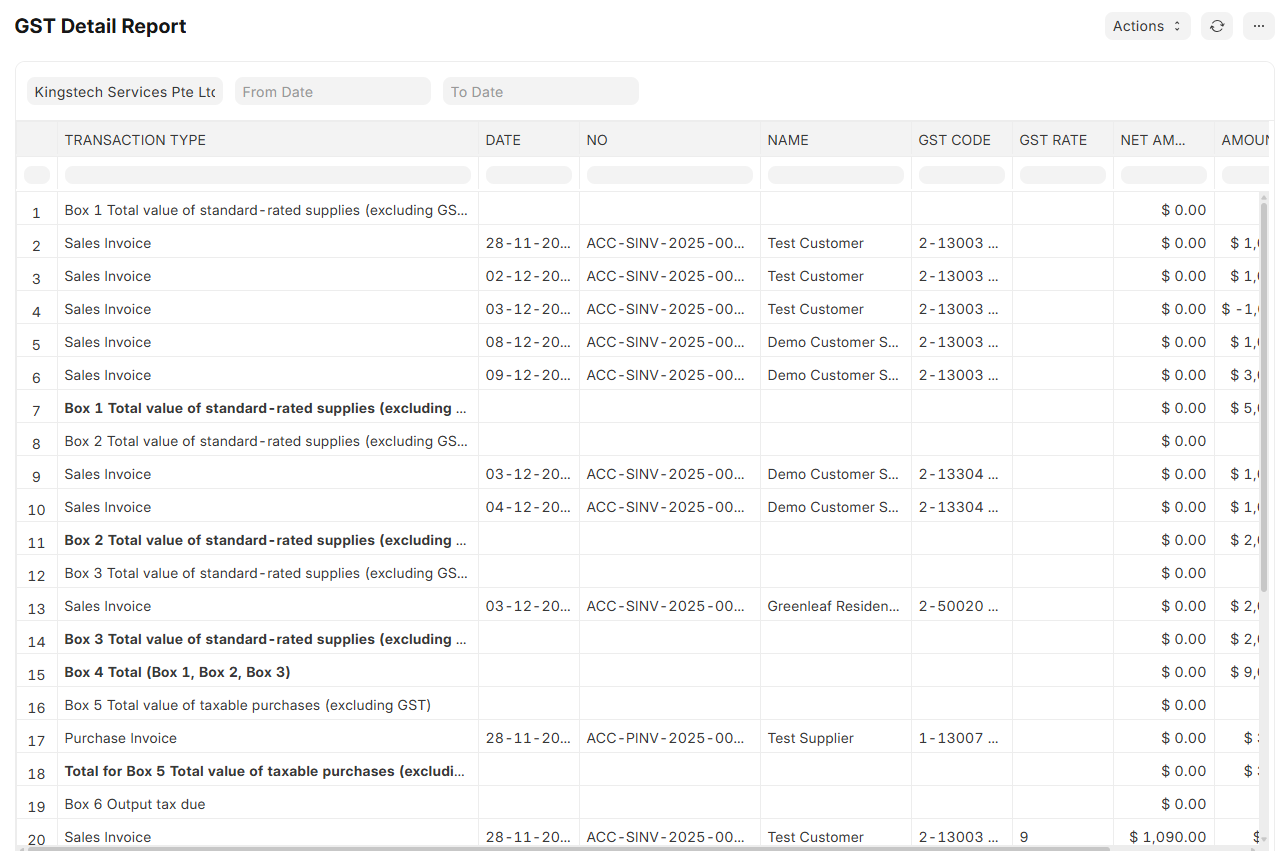Open the three-dots more options menu
The width and height of the screenshot is (1283, 851).
point(1258,26)
